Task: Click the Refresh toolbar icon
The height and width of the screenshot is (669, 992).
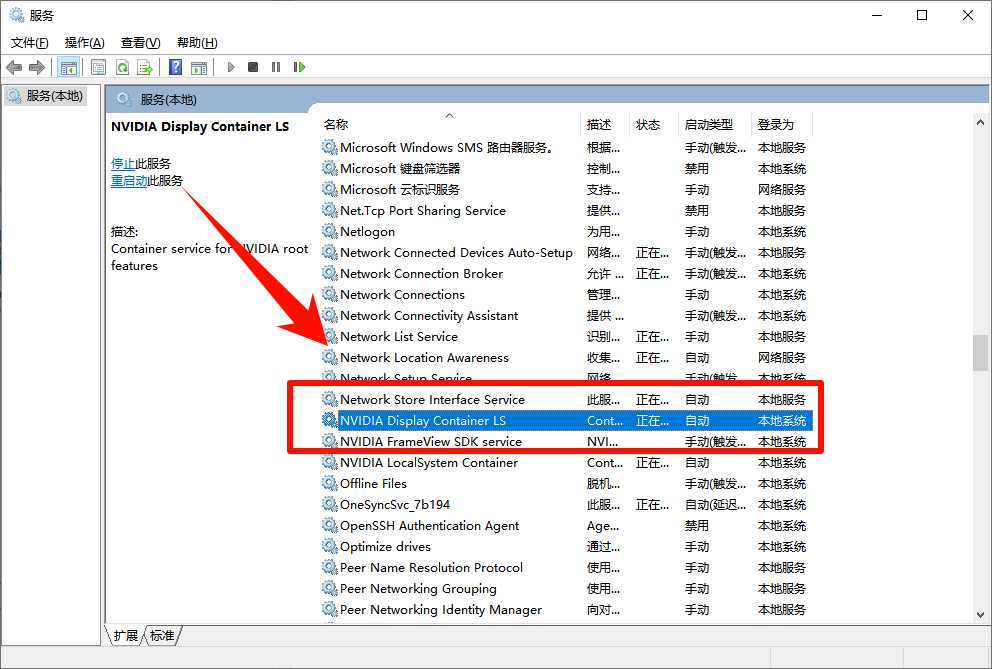Action: coord(122,67)
